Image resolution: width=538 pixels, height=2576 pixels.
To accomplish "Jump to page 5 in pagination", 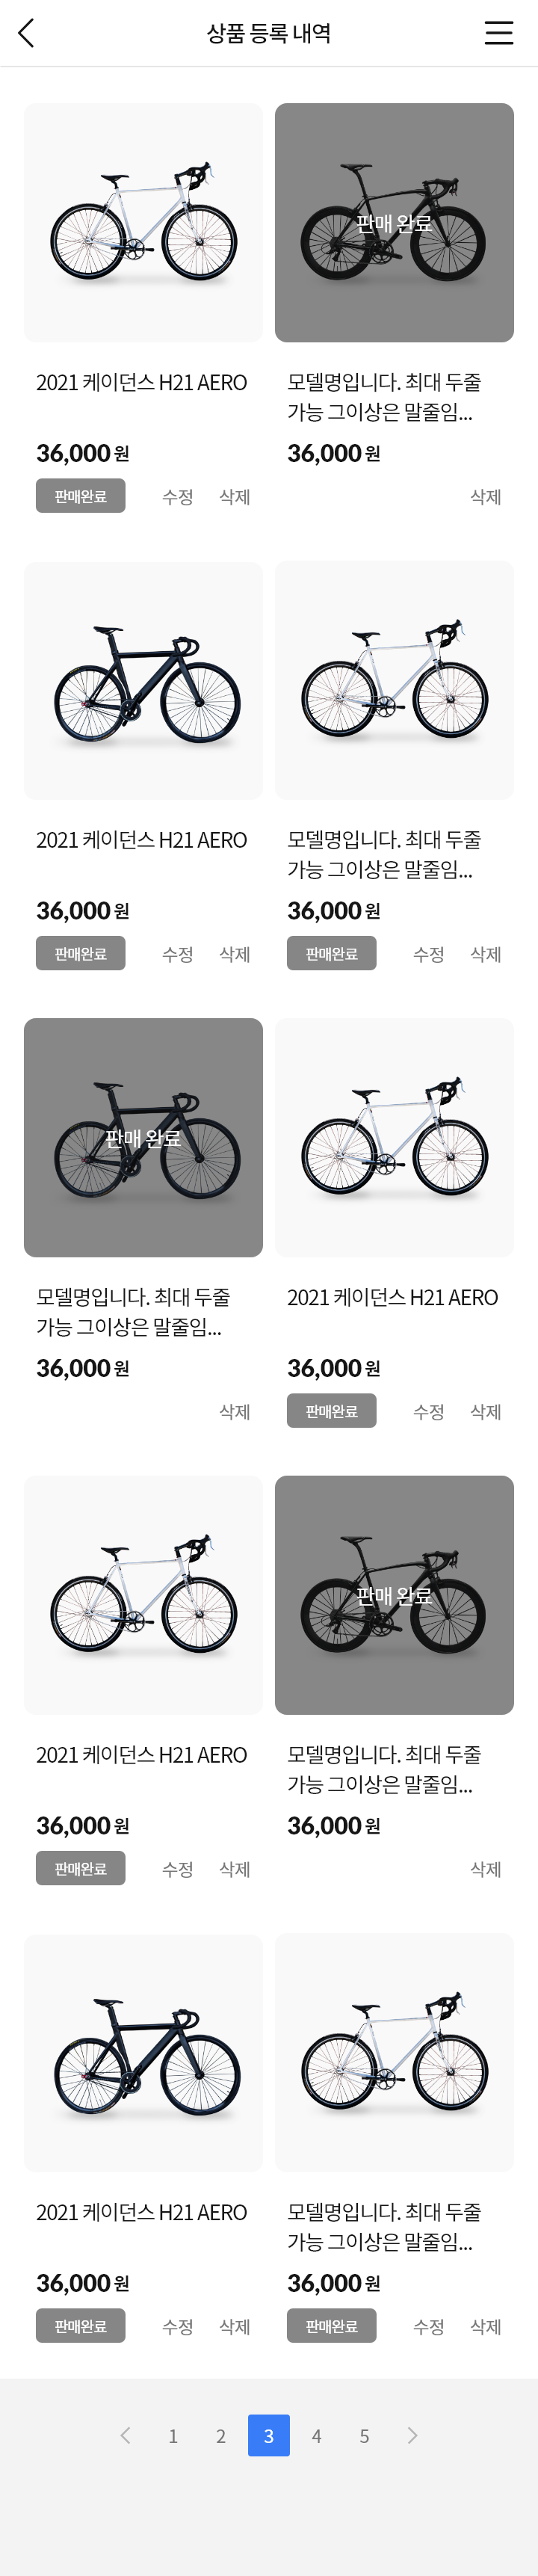I will pyautogui.click(x=364, y=2436).
